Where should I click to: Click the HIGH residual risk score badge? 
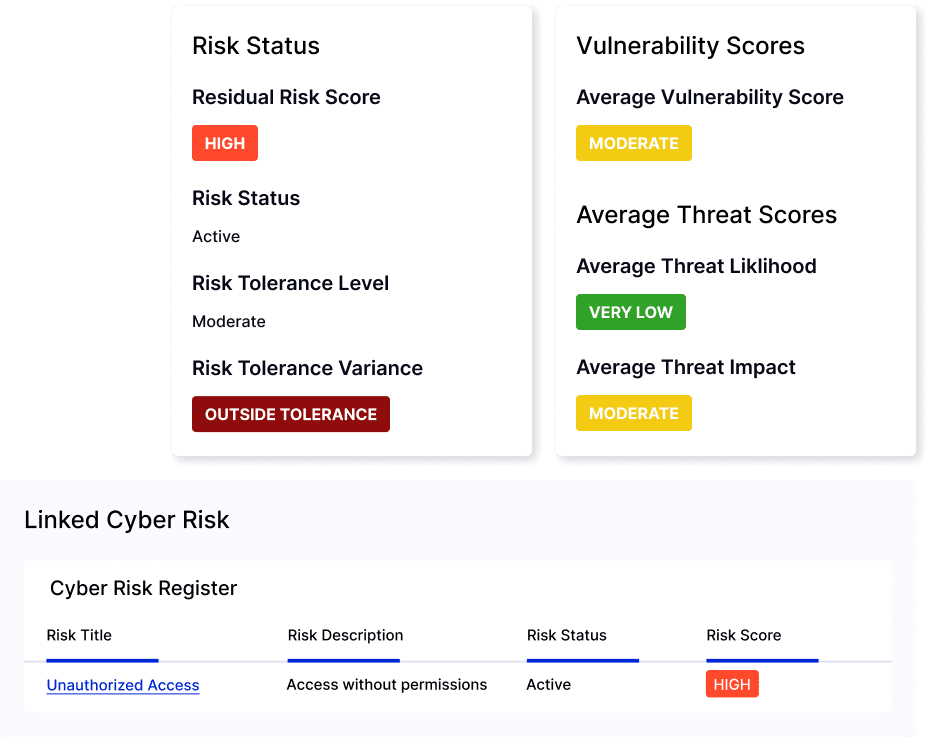click(x=225, y=143)
